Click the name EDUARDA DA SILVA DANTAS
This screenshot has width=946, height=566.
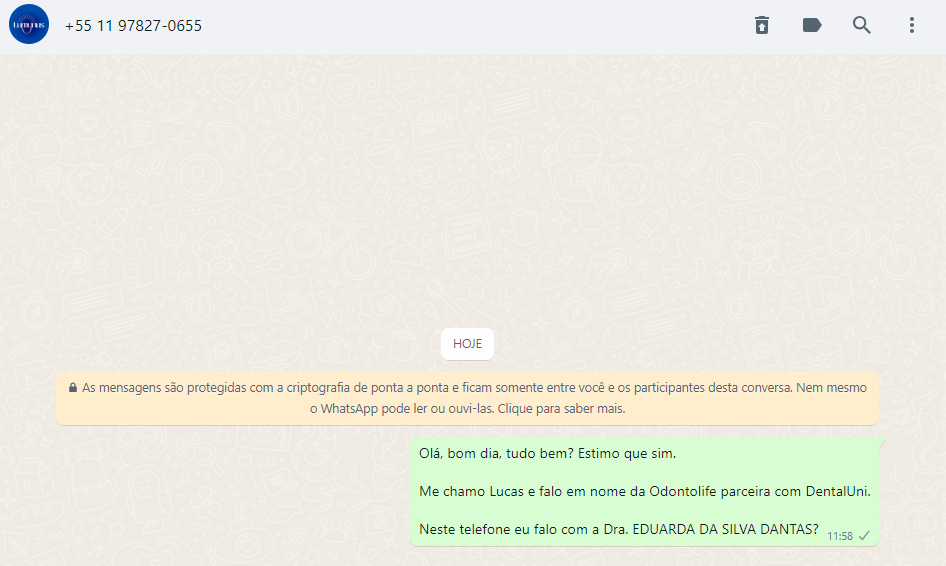point(725,529)
